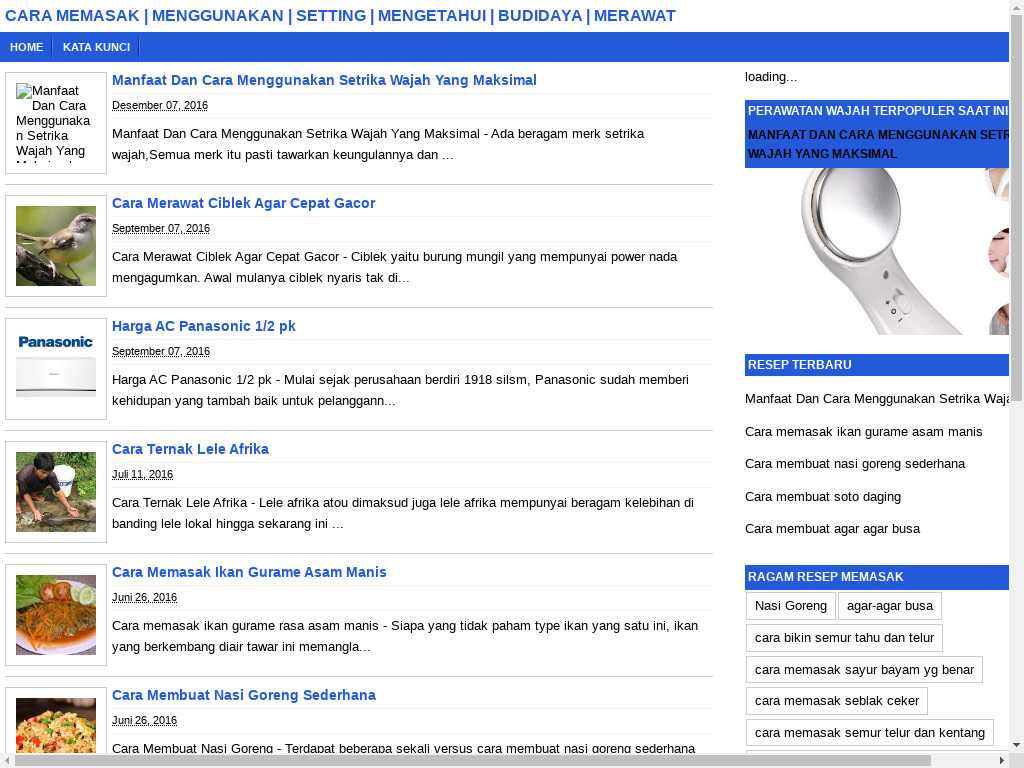Click the Panasonic article excerpt text
The height and width of the screenshot is (768, 1024).
tap(400, 391)
